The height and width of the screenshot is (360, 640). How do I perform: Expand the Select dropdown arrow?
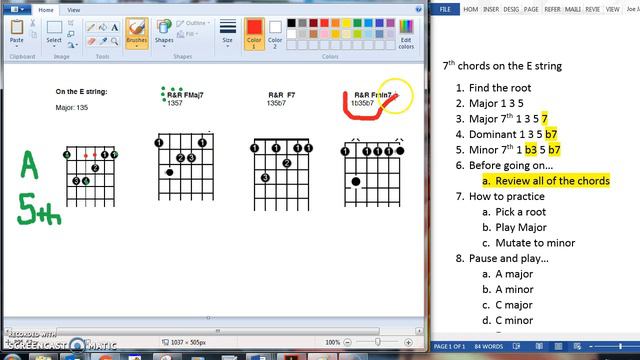(54, 46)
